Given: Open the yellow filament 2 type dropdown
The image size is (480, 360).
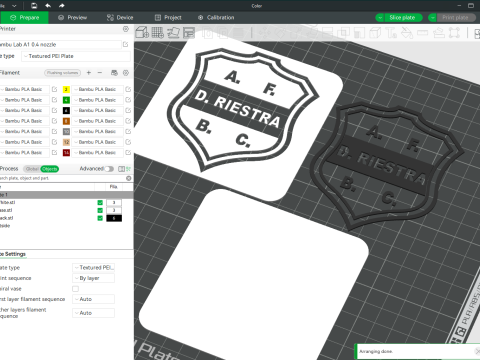Looking at the screenshot, I should [97, 89].
